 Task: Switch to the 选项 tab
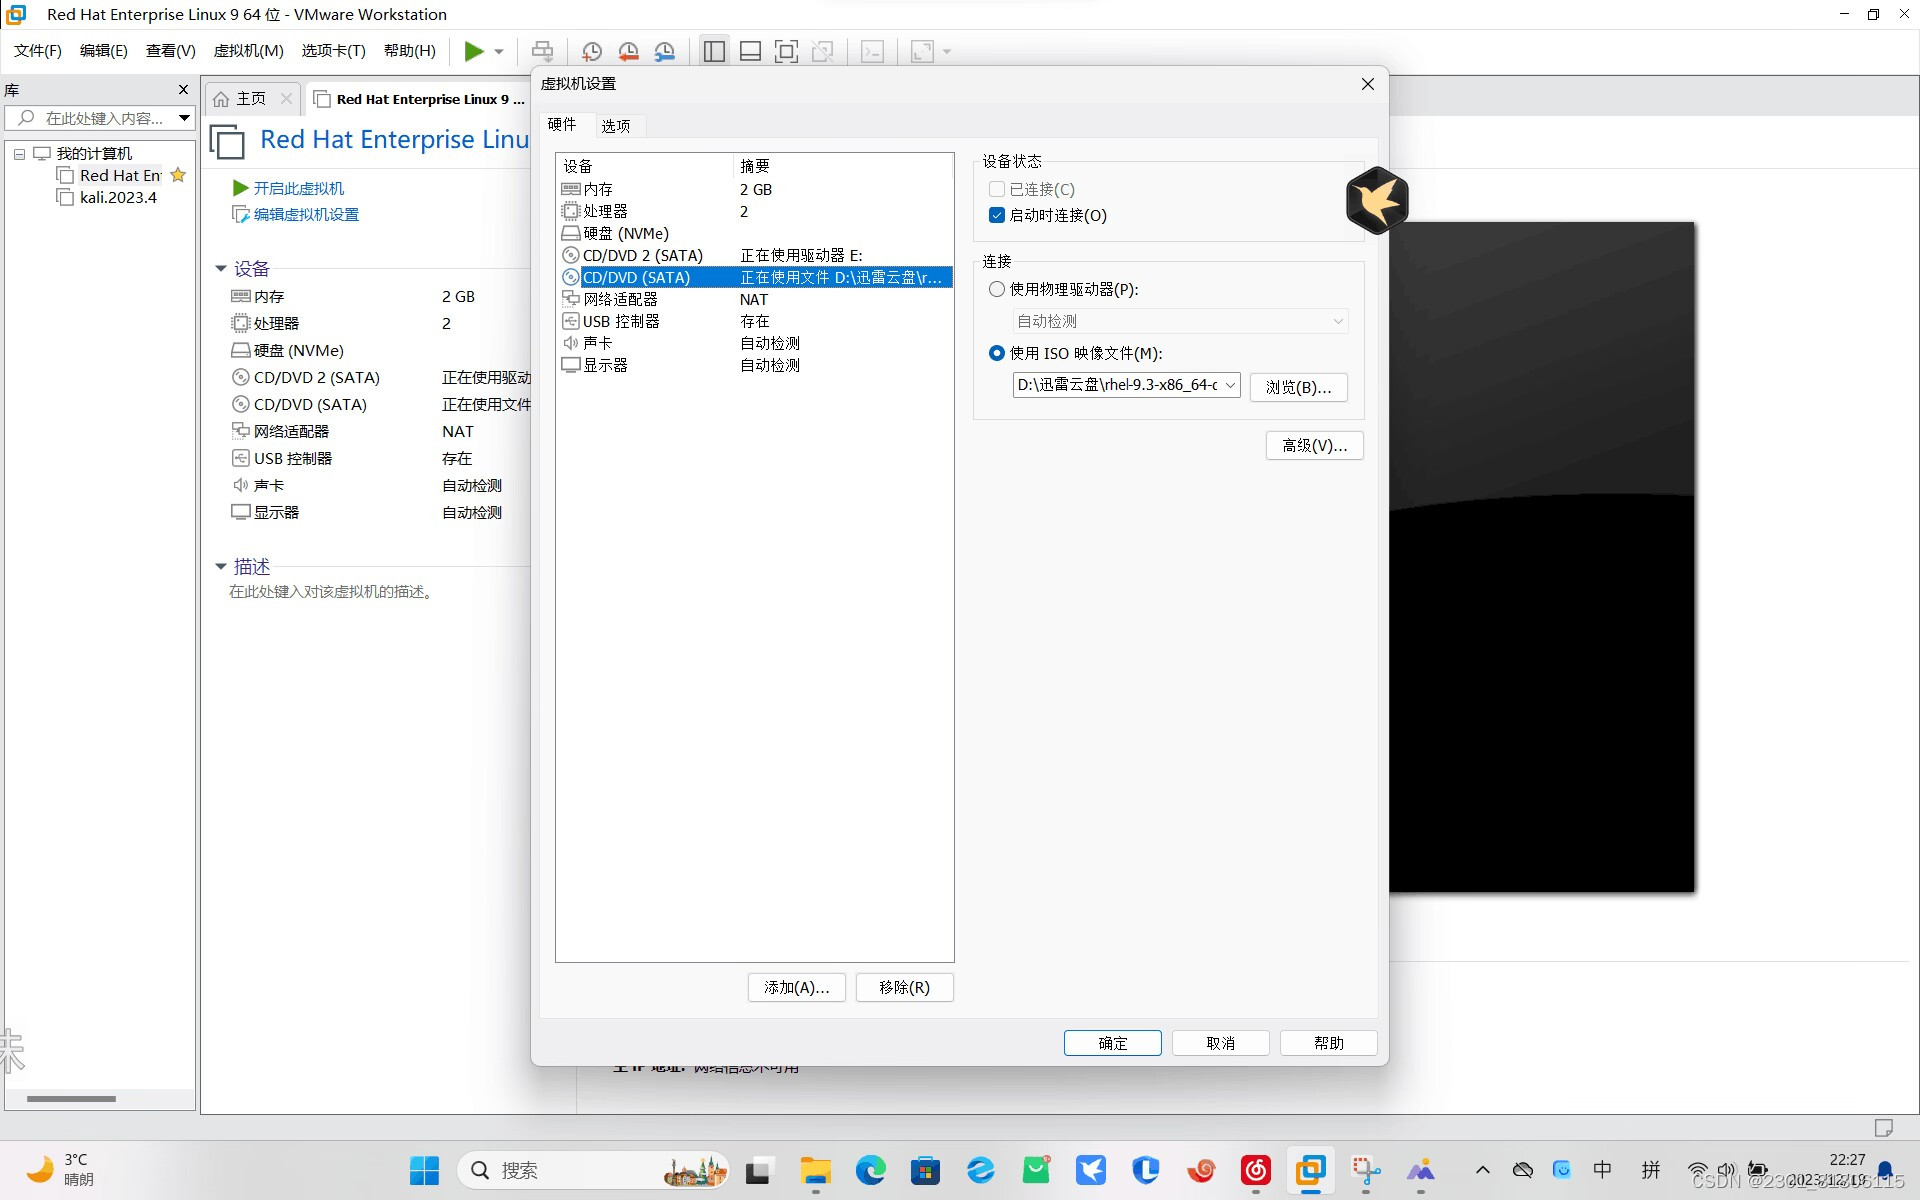coord(615,126)
